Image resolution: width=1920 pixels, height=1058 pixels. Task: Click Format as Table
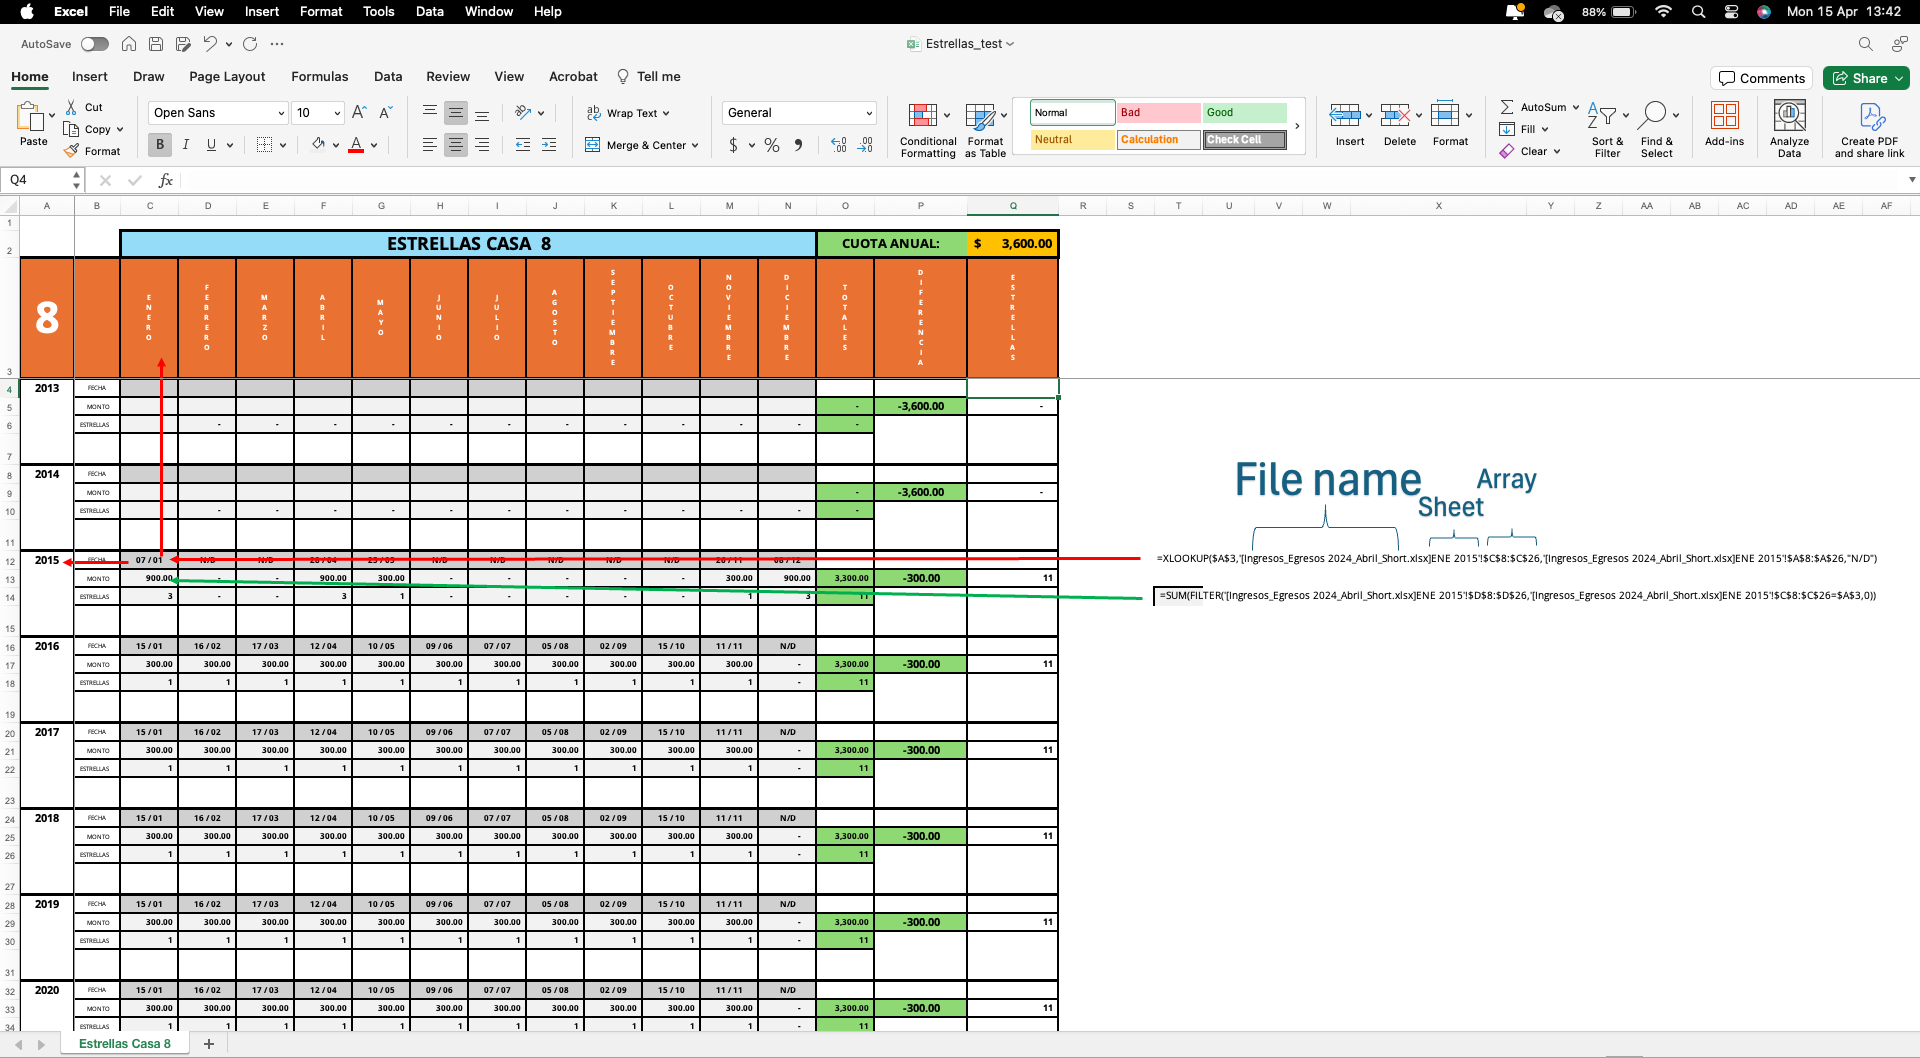[984, 128]
